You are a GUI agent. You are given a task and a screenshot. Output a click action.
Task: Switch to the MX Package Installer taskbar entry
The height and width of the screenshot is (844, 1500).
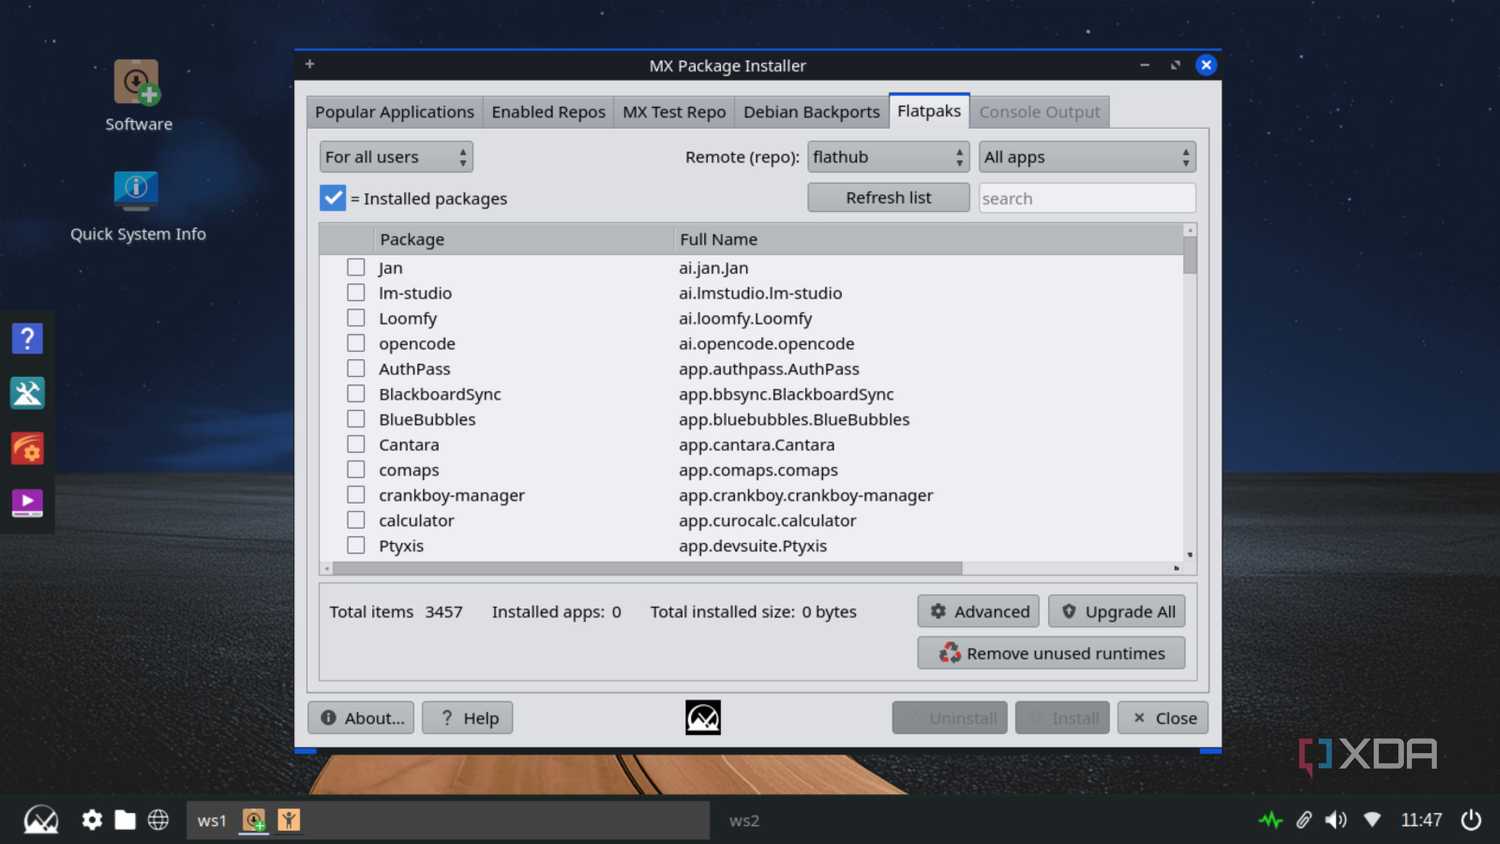coord(254,820)
